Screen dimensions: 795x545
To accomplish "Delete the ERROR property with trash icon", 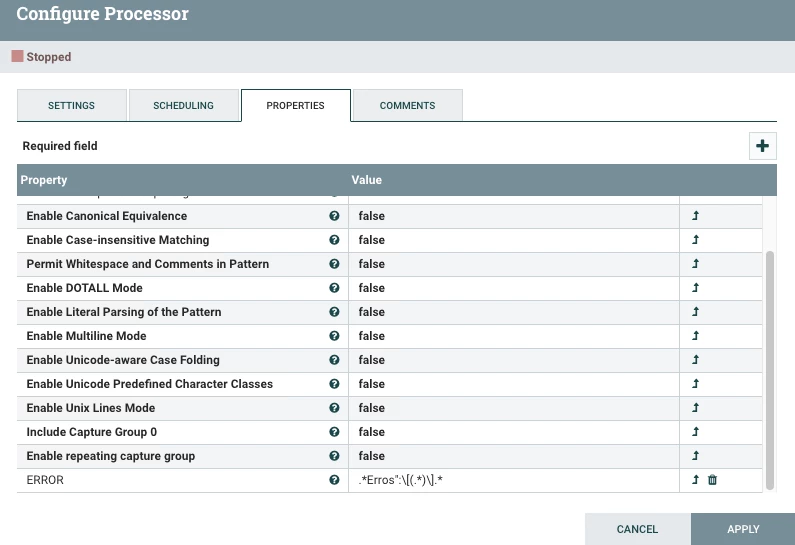I will point(712,480).
